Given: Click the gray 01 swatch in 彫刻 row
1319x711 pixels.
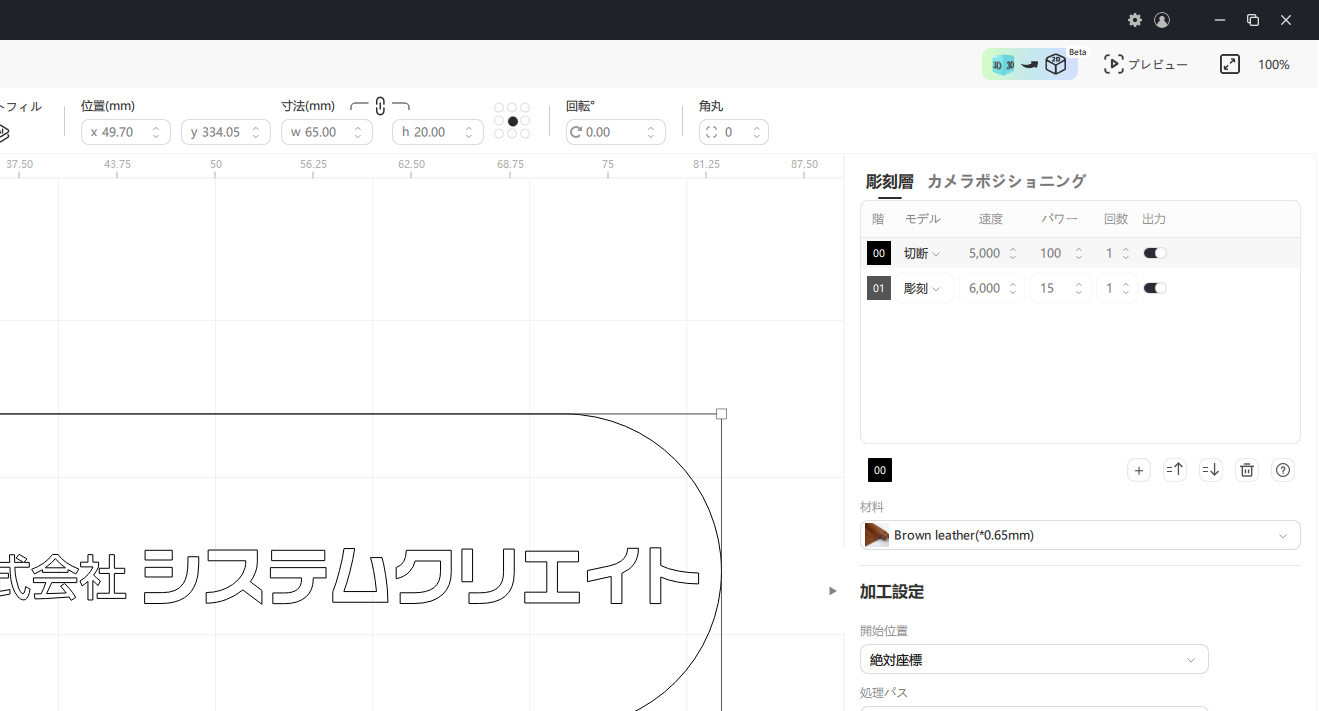Looking at the screenshot, I should click(x=879, y=288).
